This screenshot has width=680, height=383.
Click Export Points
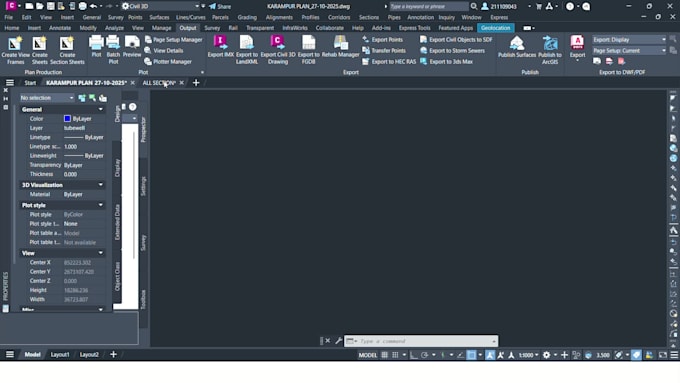tap(382, 39)
